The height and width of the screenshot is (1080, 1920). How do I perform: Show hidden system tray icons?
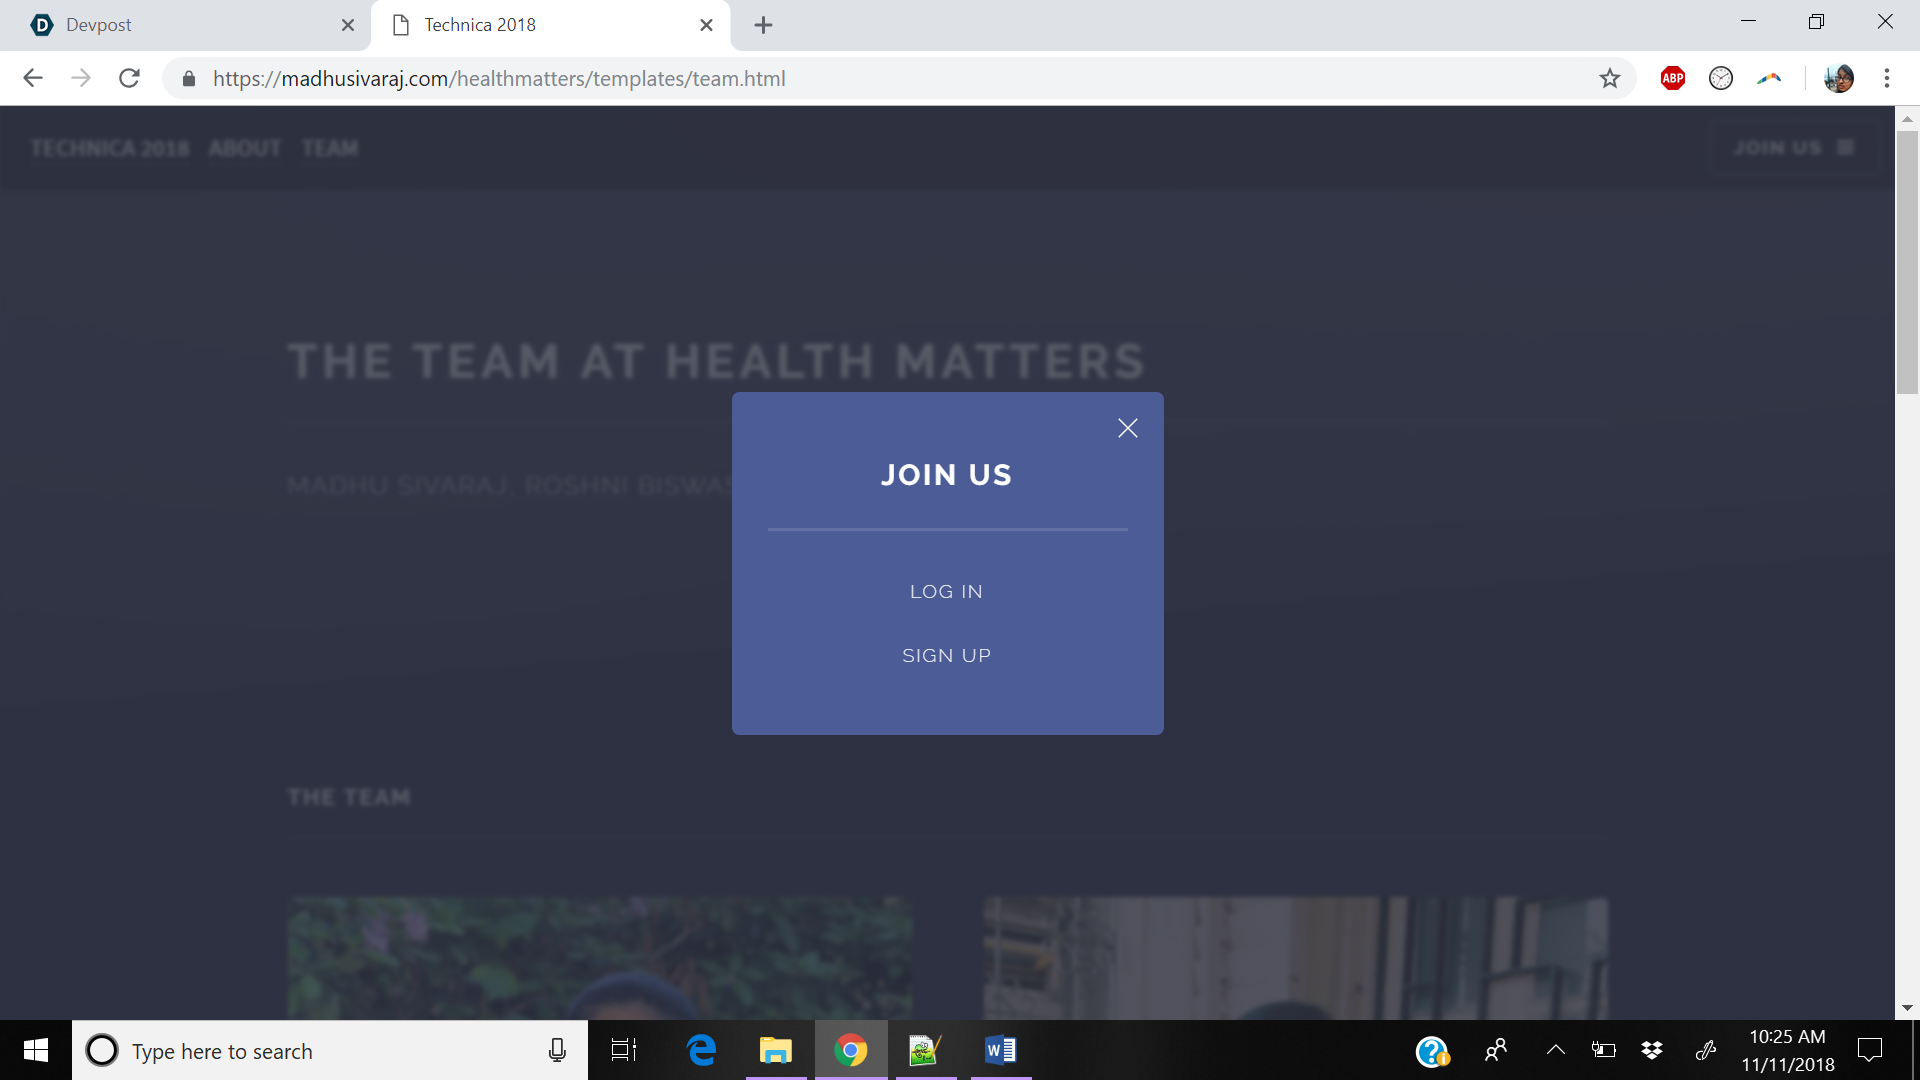point(1555,1050)
